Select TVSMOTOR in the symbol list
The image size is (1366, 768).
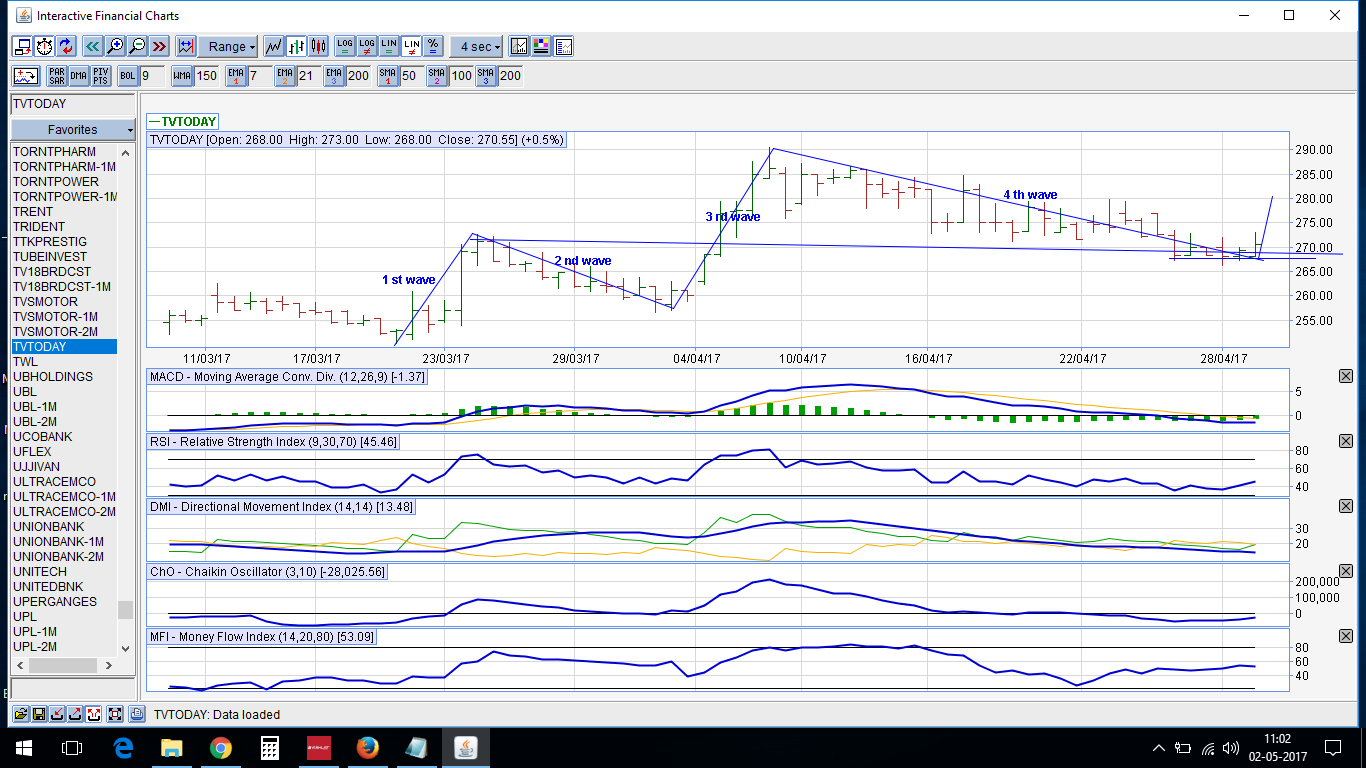coord(64,302)
